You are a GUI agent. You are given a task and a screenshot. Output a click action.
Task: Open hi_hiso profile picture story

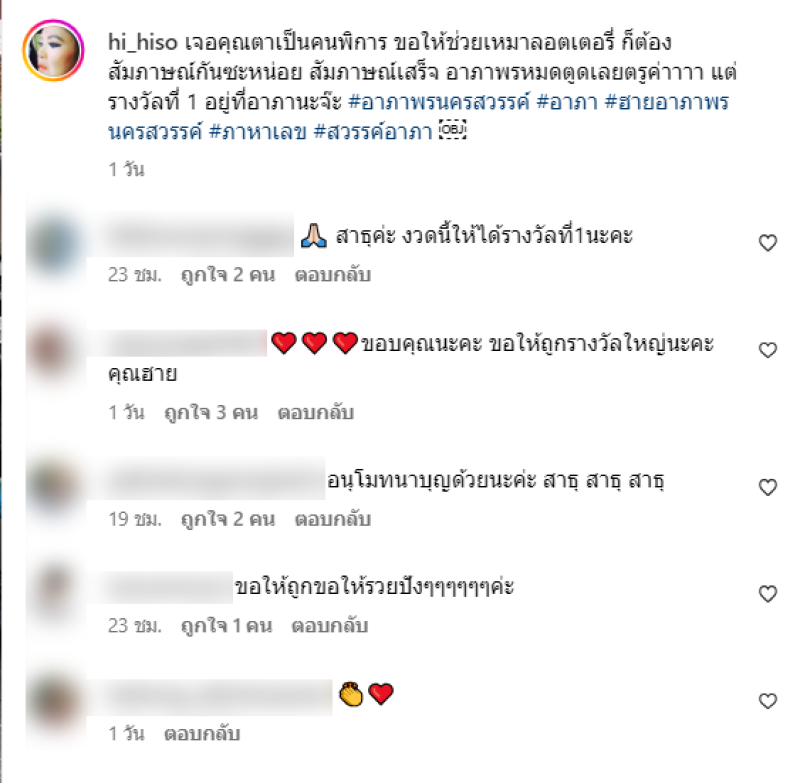[x=53, y=50]
